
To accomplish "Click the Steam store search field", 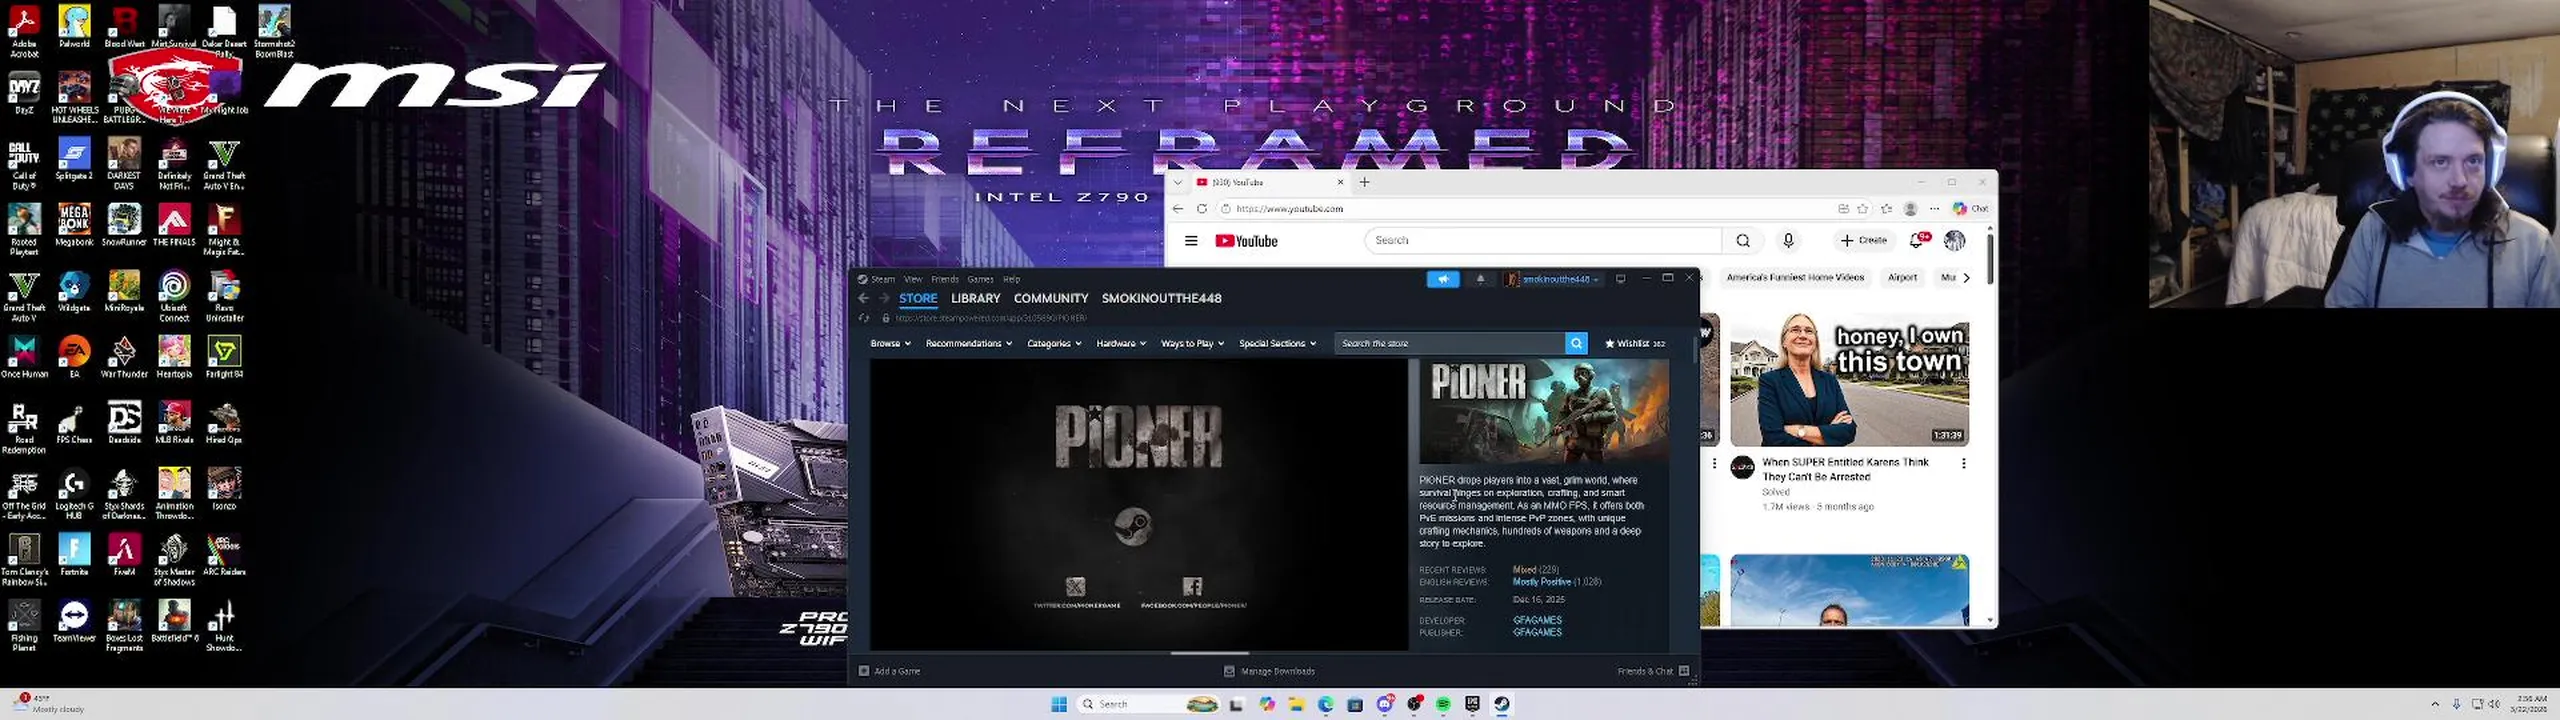I will 1449,343.
